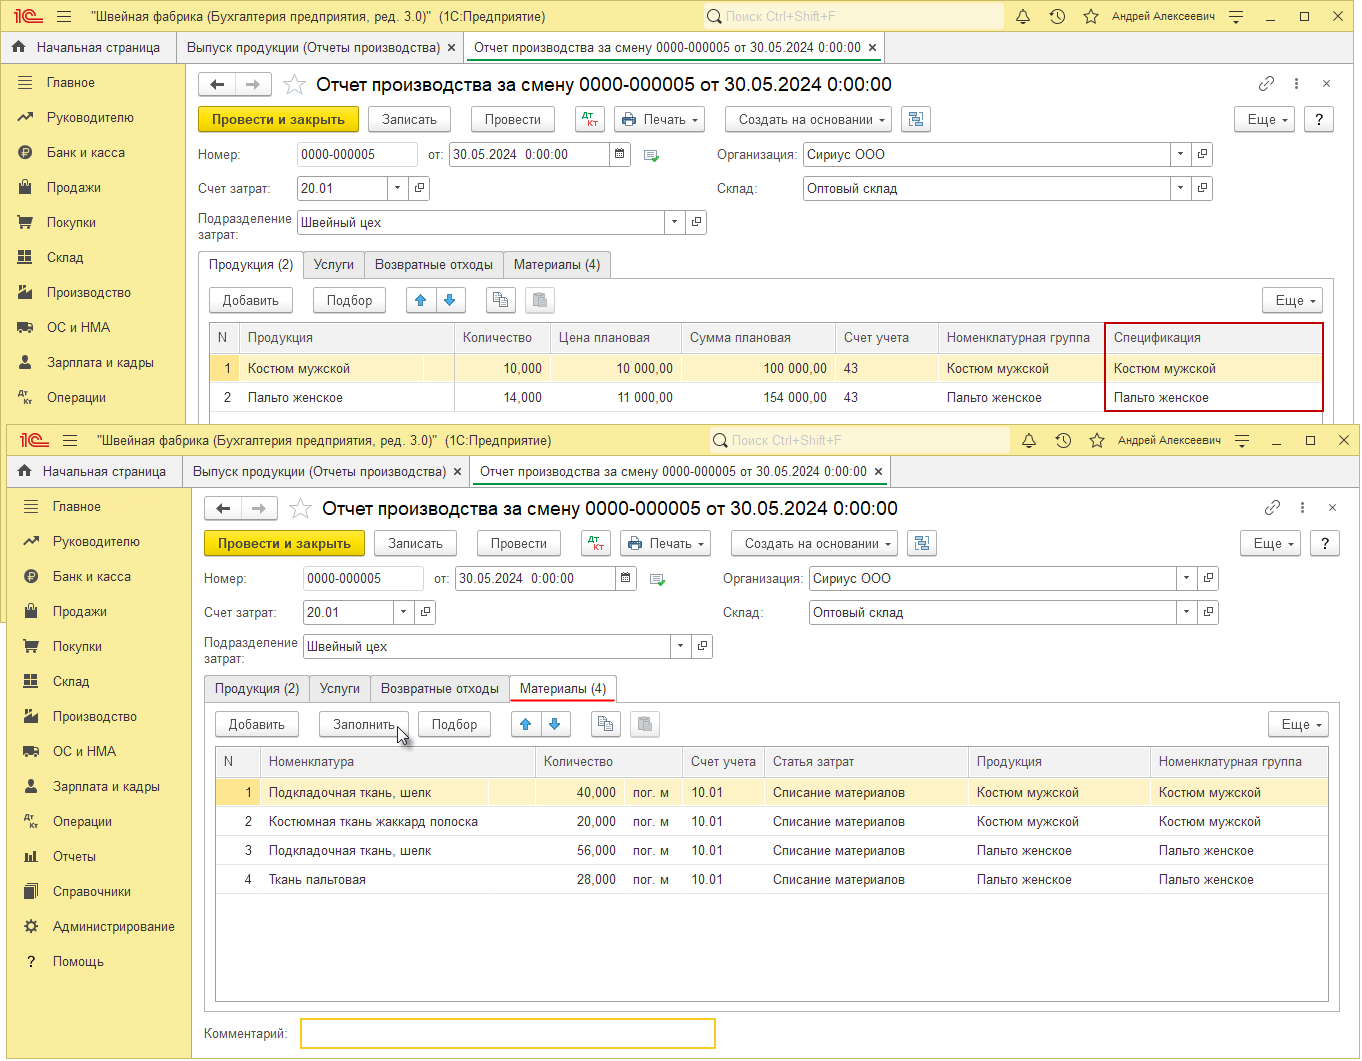The image size is (1362, 1061).
Task: Open Печать dropdown in upper window
Action: (659, 119)
